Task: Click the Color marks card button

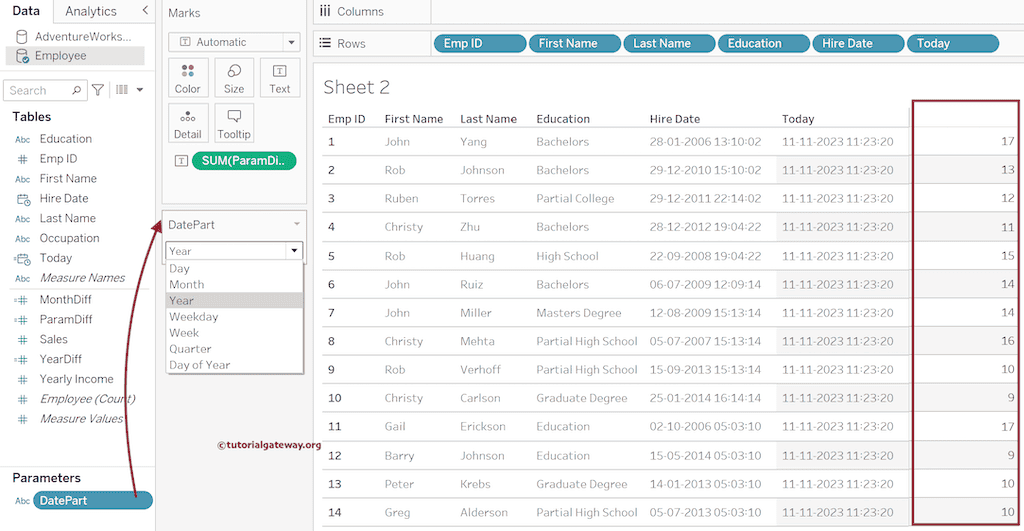Action: 188,77
